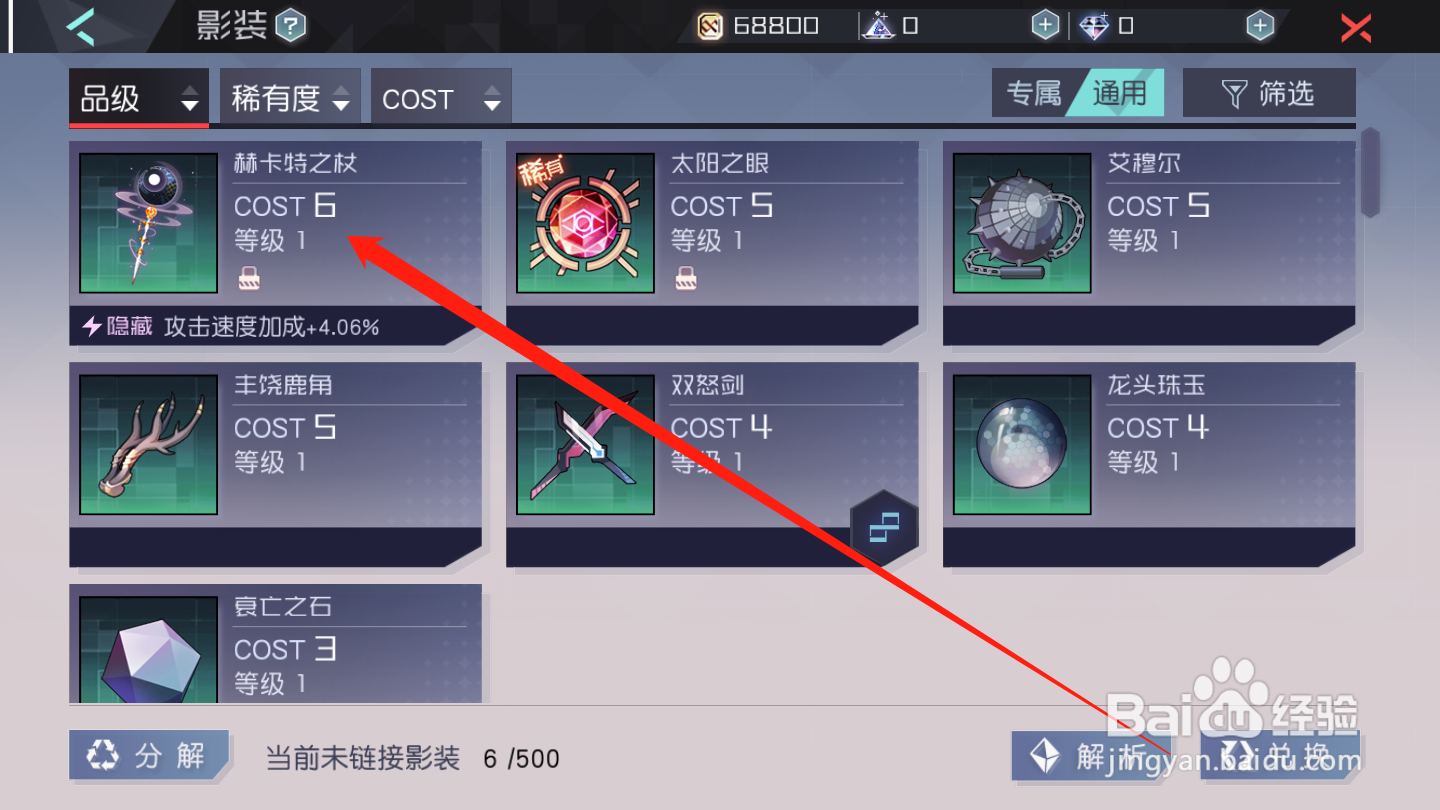1440x810 pixels.
Task: Click the link hexagon icon on 双怒剑
Action: click(x=884, y=525)
